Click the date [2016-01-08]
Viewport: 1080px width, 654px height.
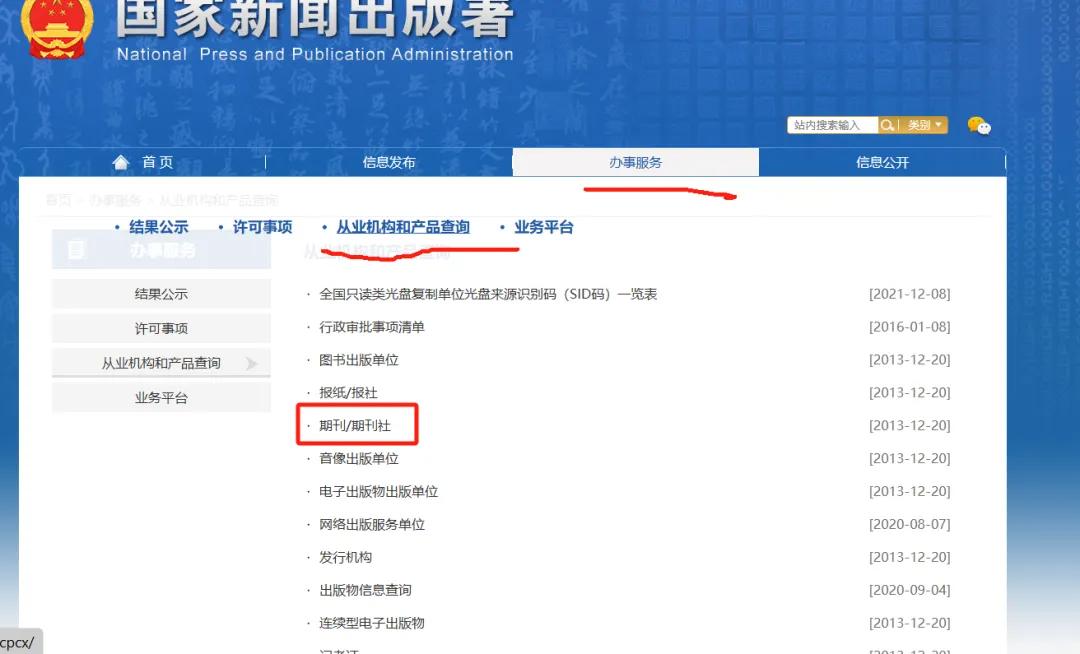coord(909,327)
